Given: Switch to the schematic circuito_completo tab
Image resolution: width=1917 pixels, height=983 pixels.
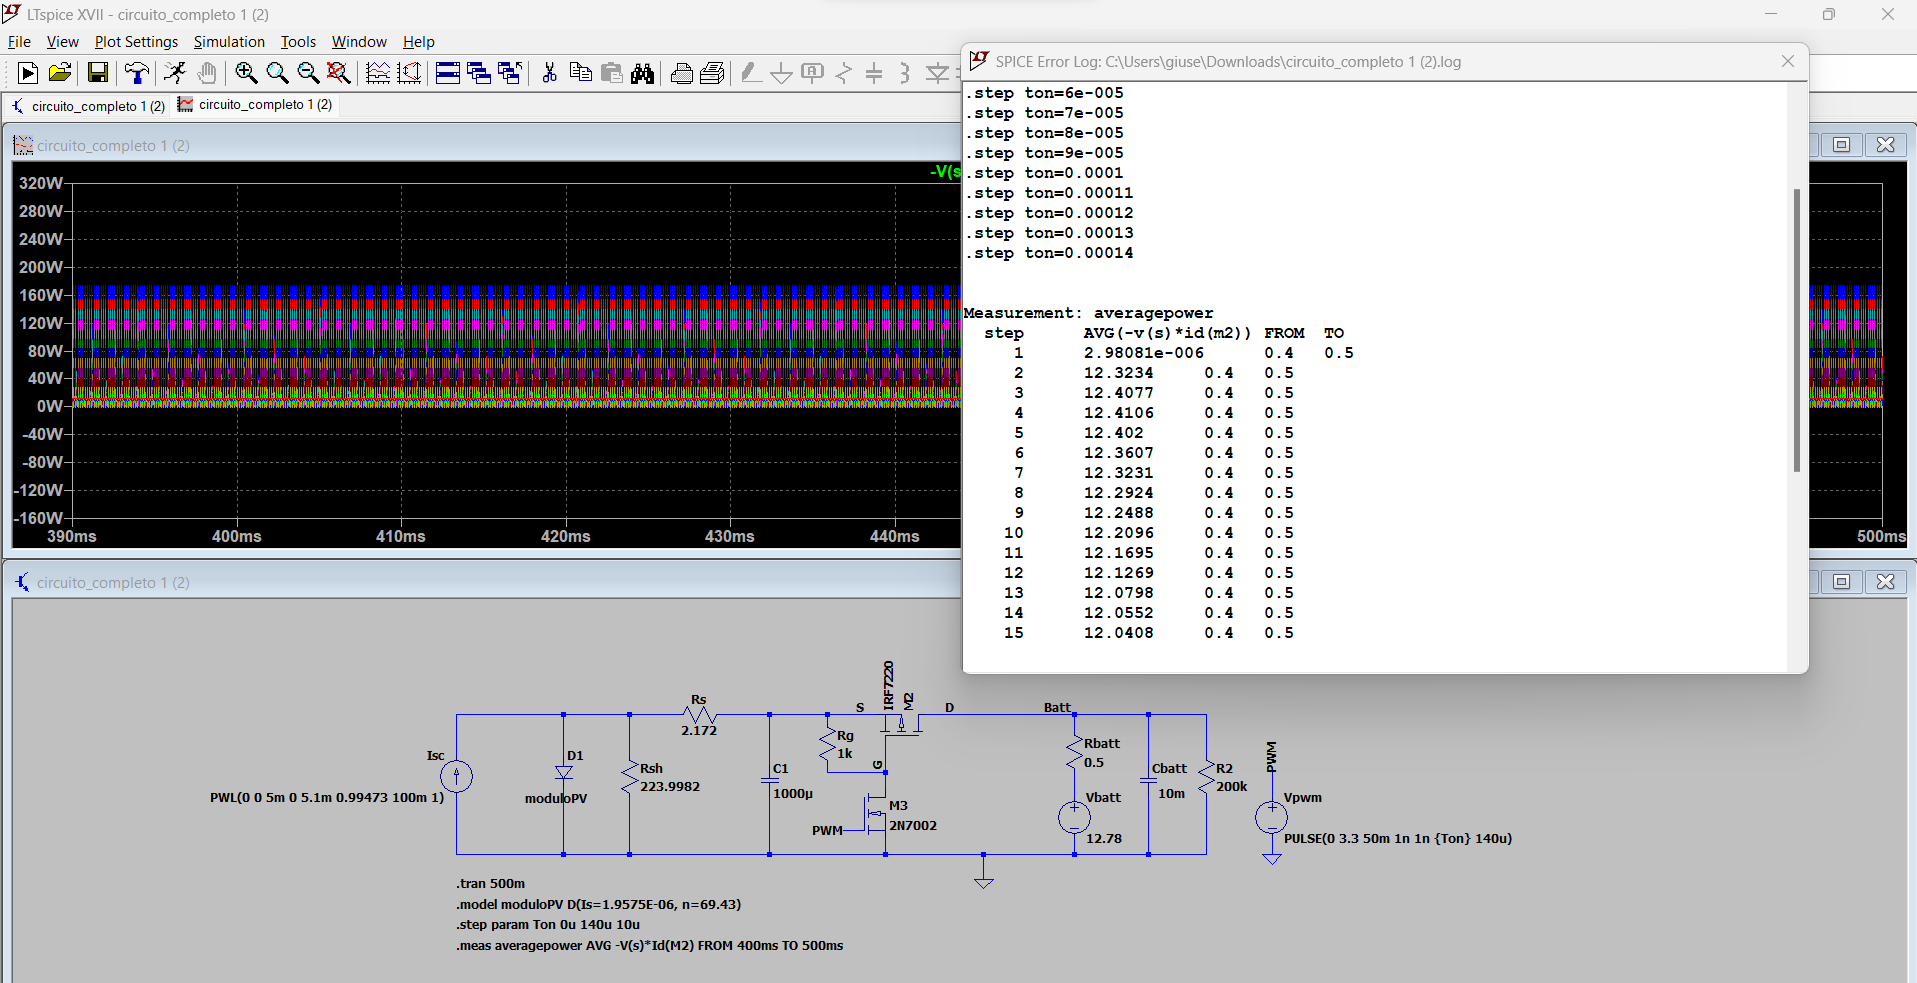Looking at the screenshot, I should 88,106.
